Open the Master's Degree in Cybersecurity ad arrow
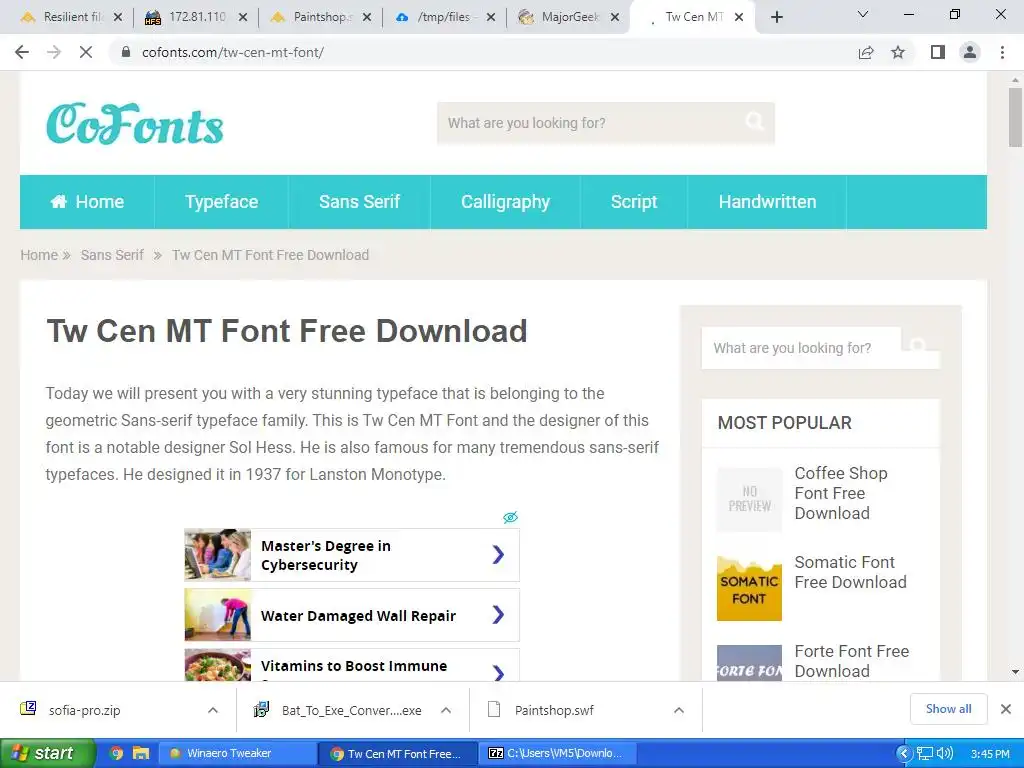 point(498,554)
